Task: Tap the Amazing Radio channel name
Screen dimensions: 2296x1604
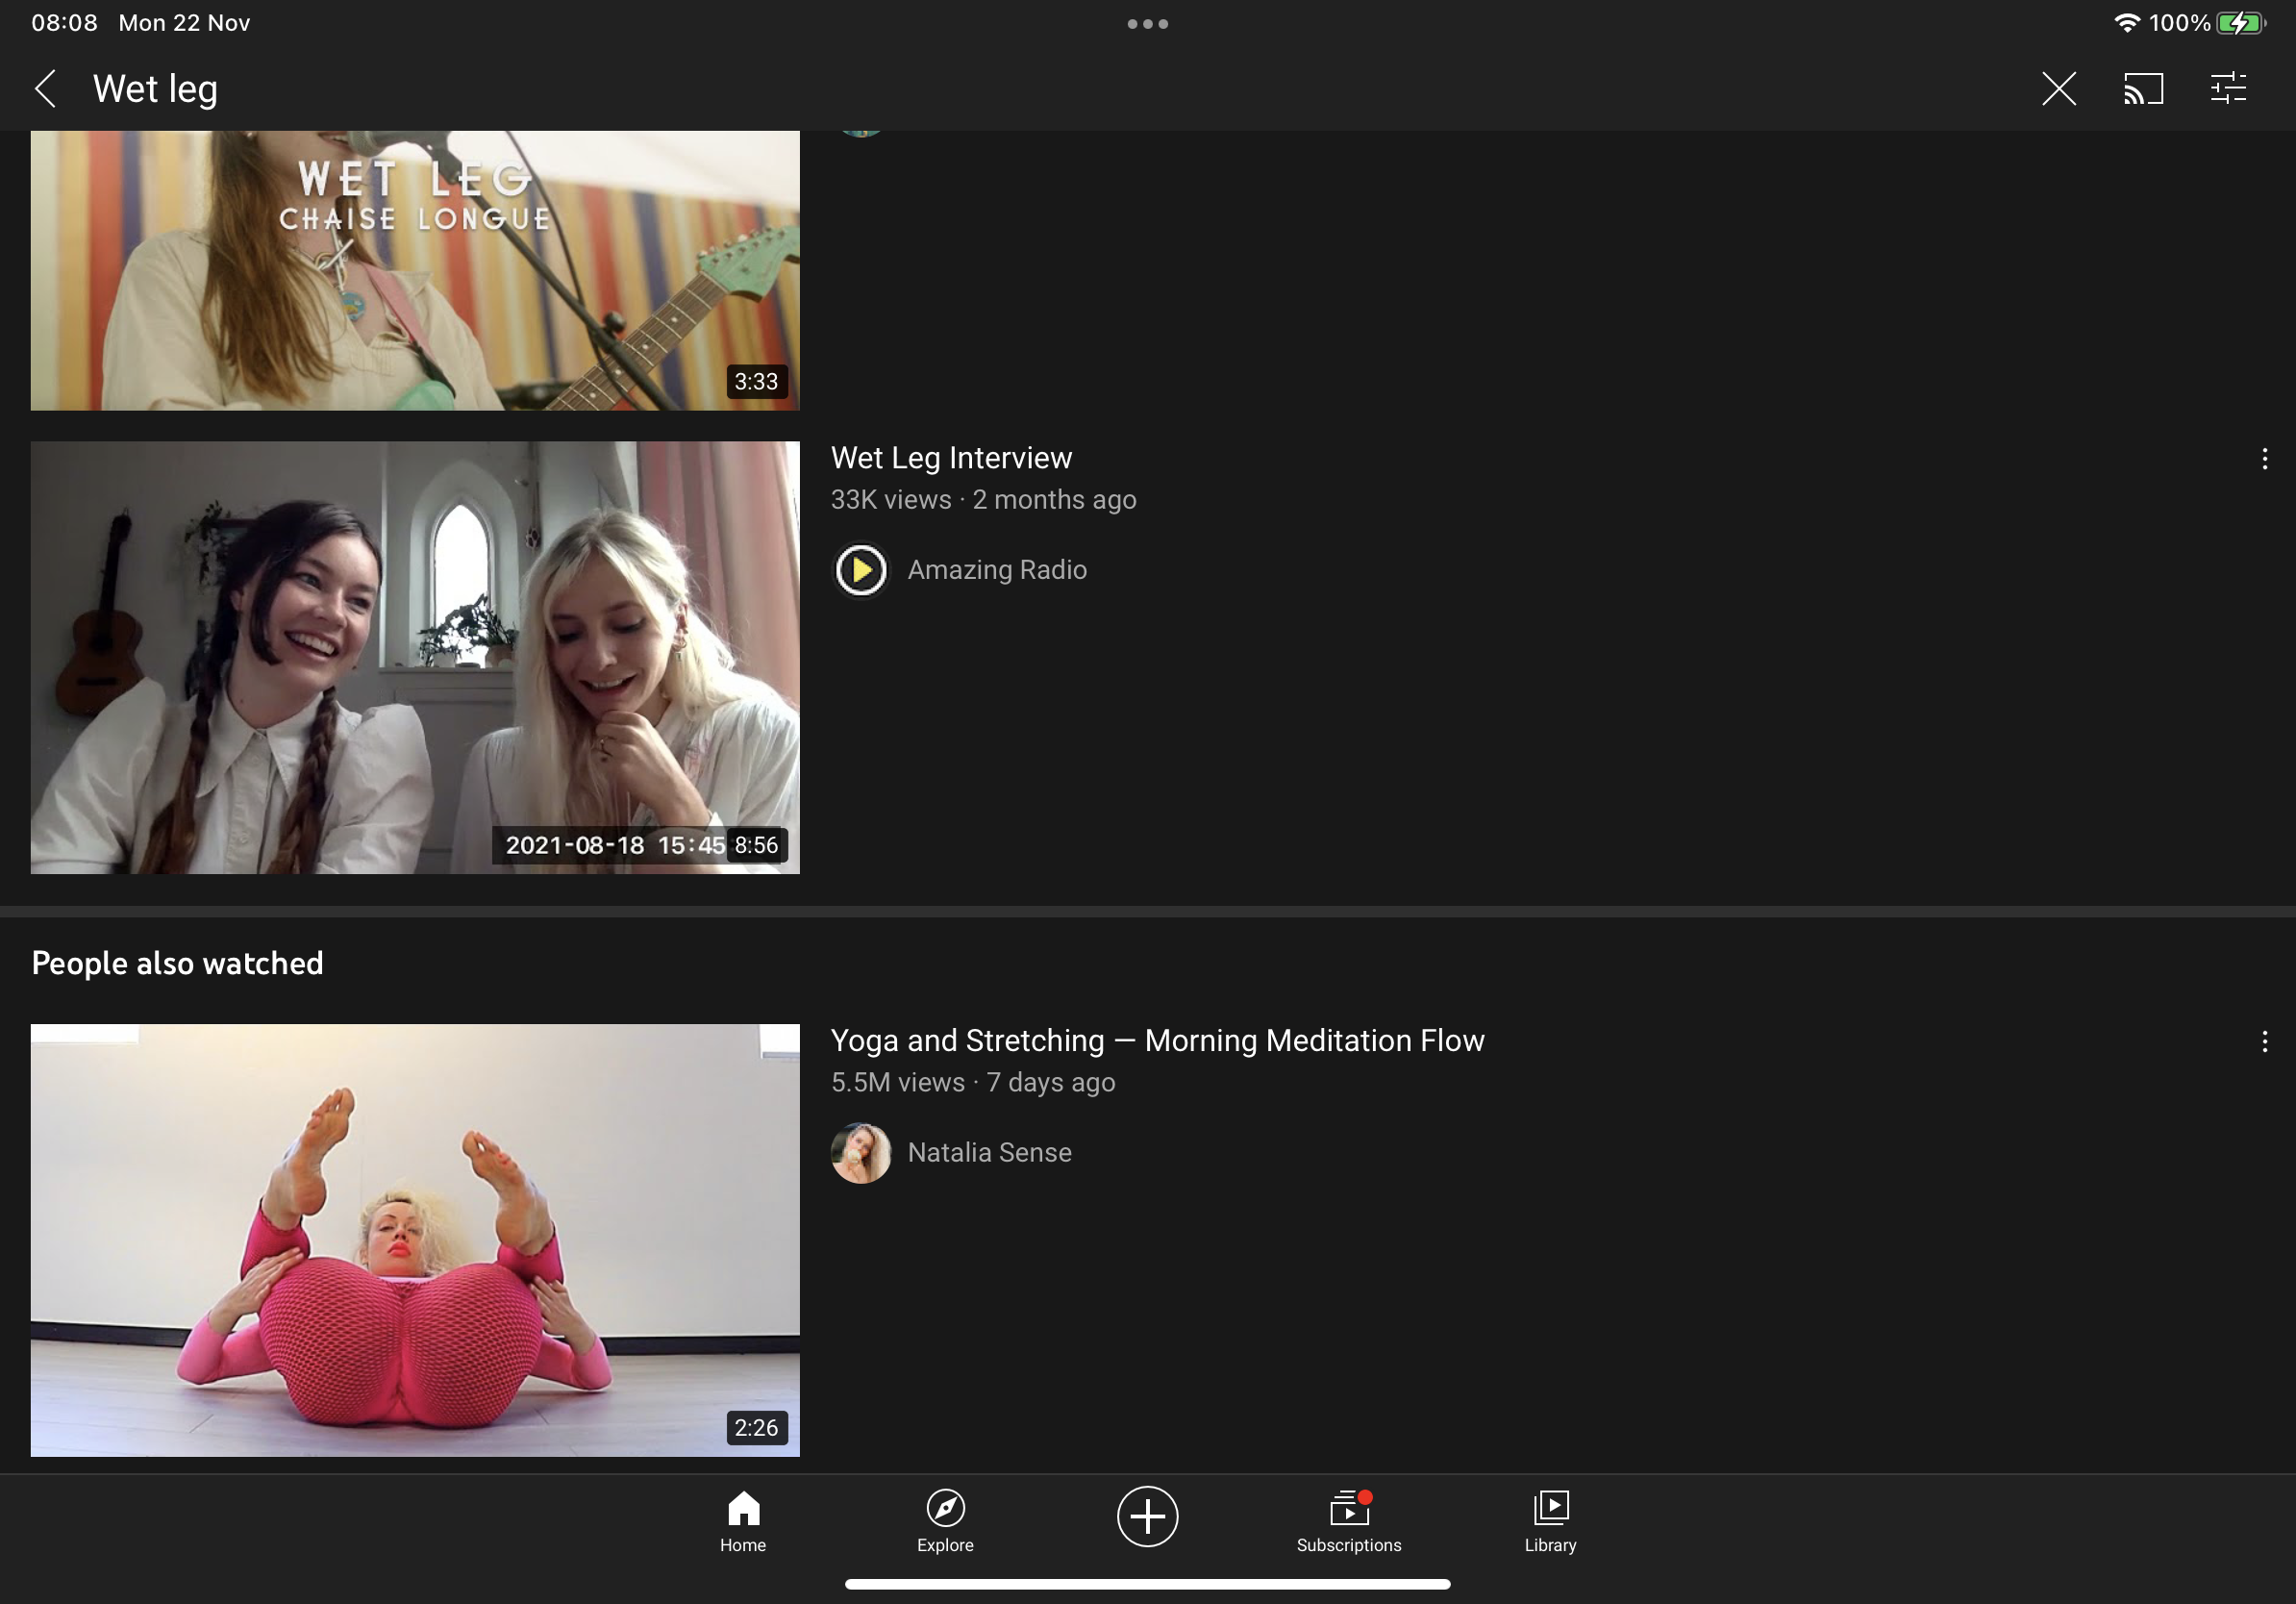Action: pyautogui.click(x=997, y=570)
